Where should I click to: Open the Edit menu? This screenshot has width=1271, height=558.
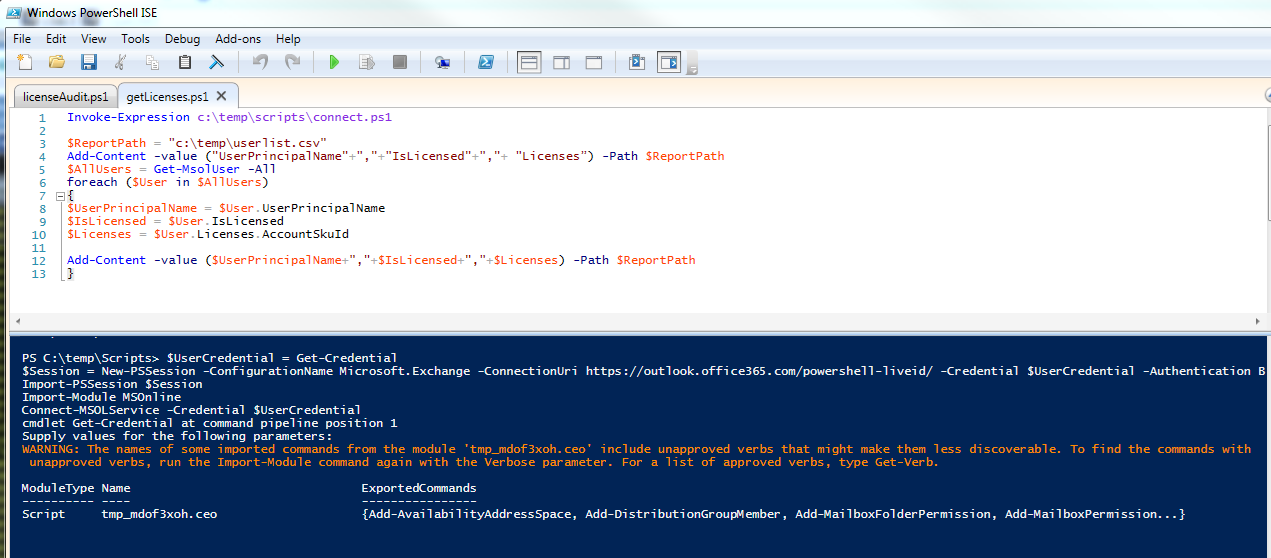coord(56,39)
